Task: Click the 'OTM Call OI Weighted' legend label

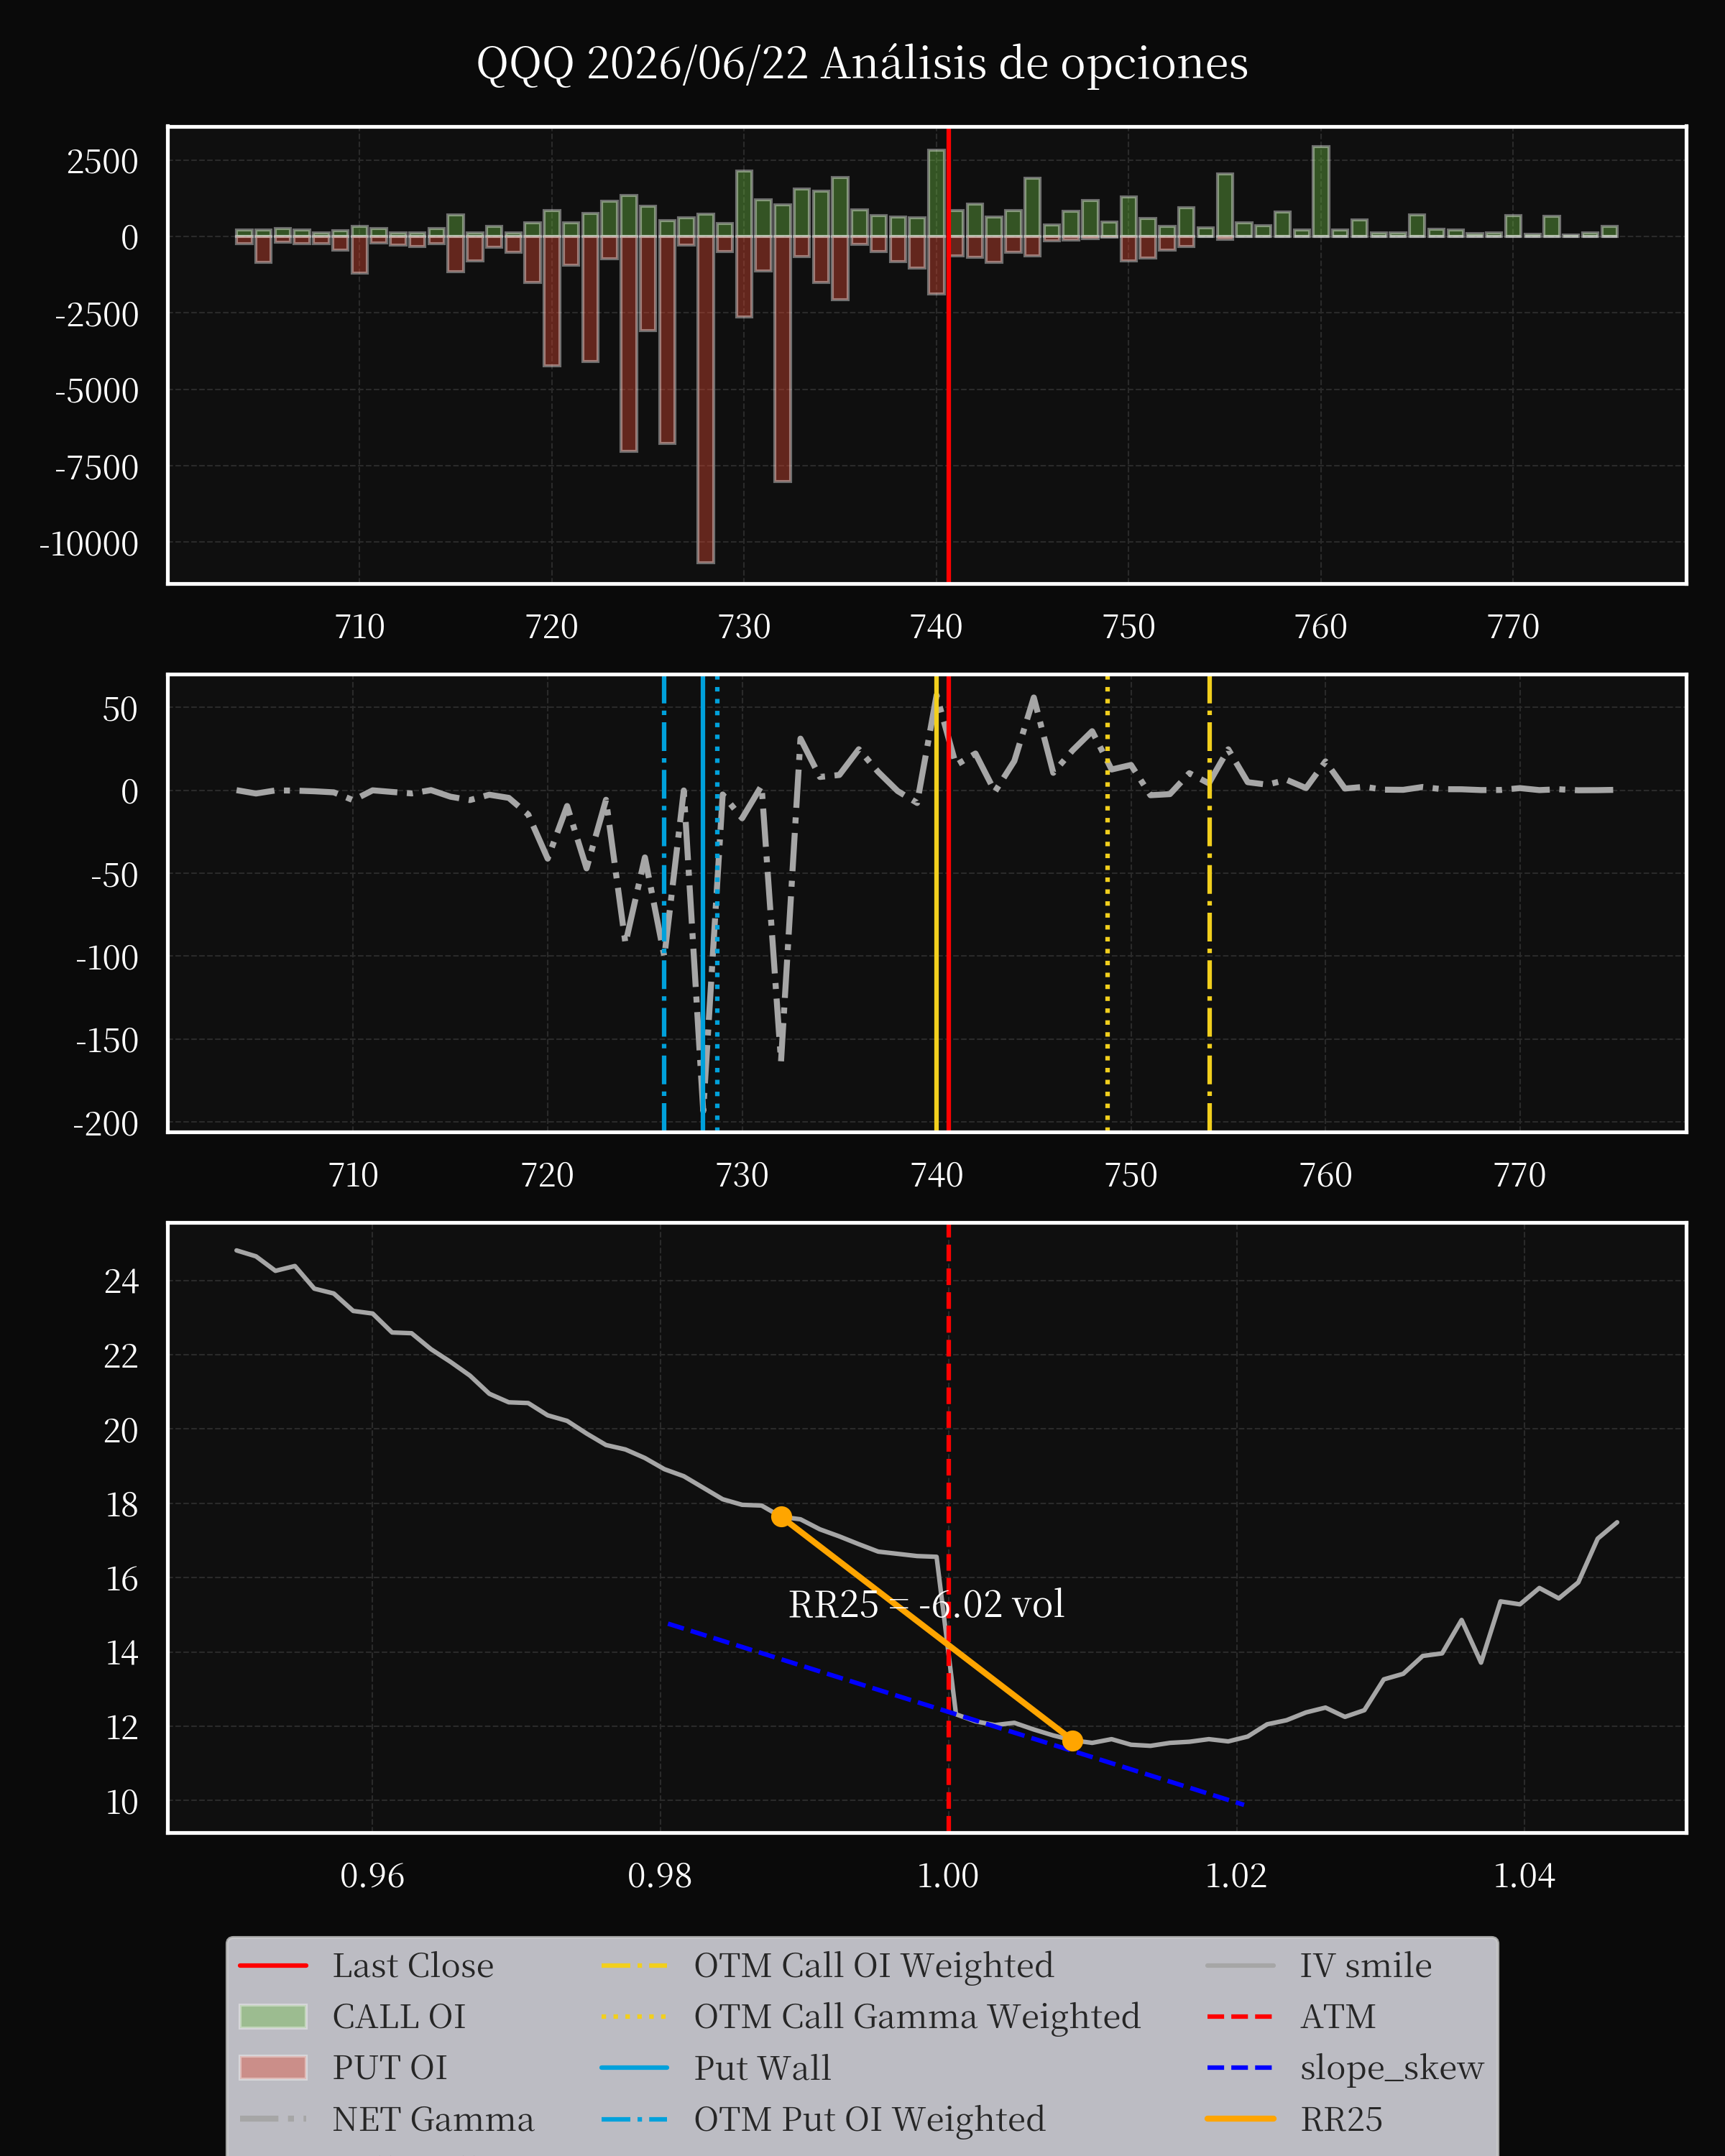Action: click(x=874, y=1965)
